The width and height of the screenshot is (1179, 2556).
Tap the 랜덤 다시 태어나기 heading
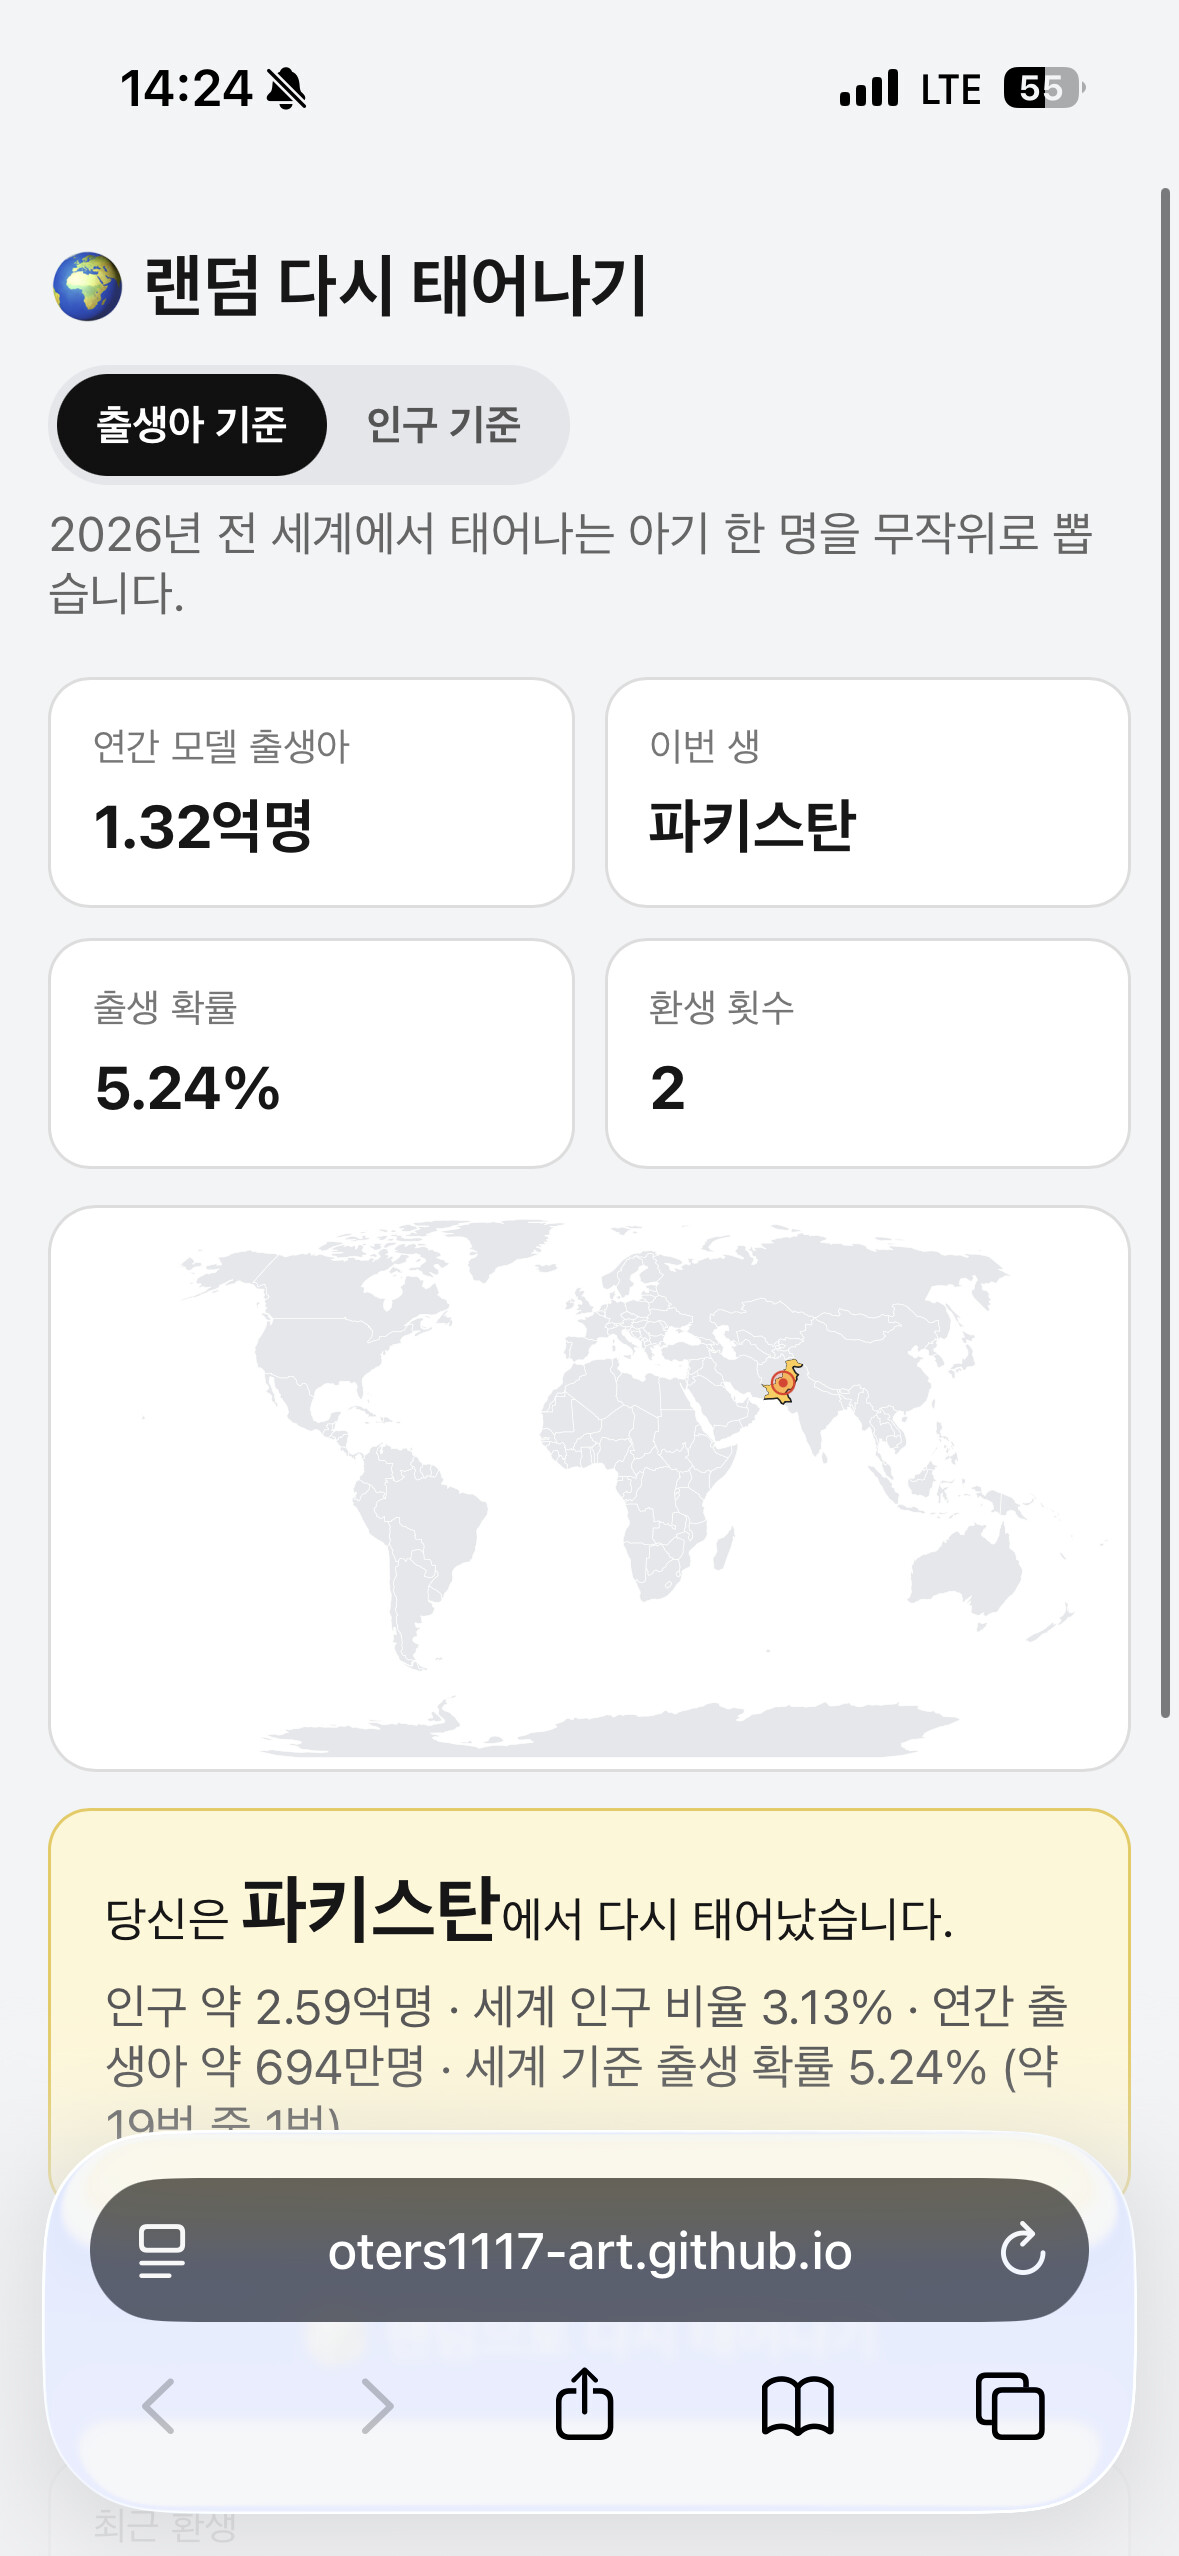pyautogui.click(x=396, y=287)
